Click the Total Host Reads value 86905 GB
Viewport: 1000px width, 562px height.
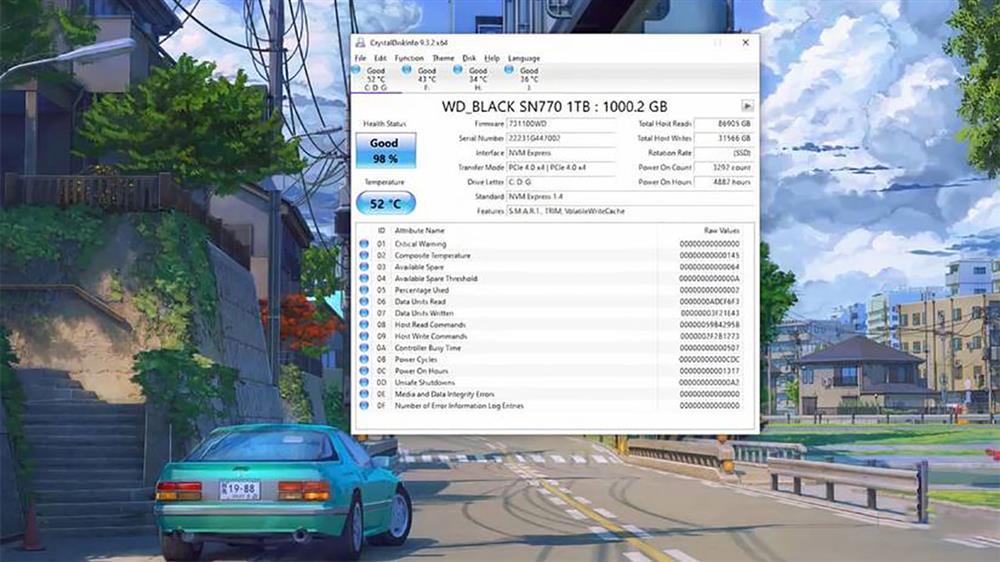(723, 124)
